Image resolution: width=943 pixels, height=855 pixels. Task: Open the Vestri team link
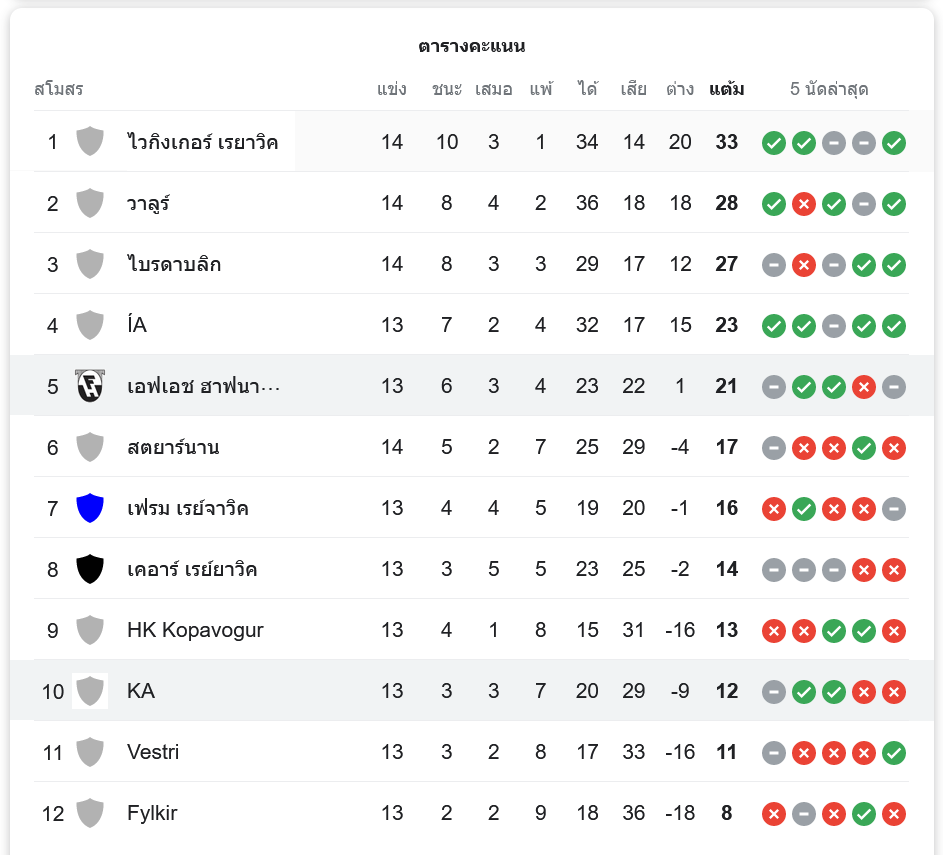pos(153,752)
